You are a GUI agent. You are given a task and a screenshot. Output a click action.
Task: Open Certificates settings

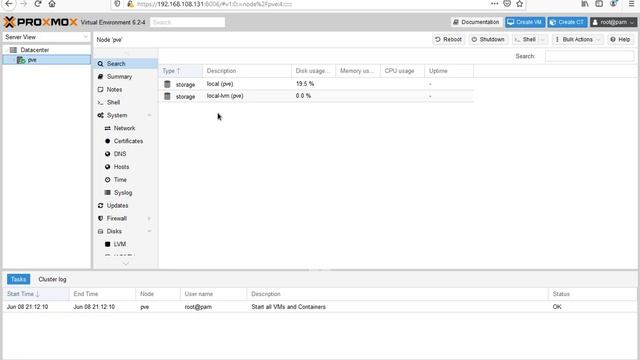[125, 141]
